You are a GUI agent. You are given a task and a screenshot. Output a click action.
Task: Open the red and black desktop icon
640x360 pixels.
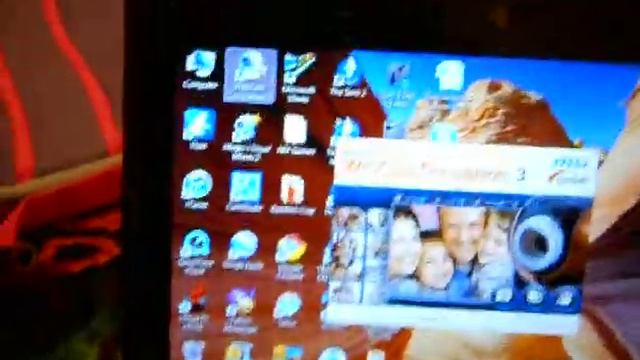pos(194,307)
